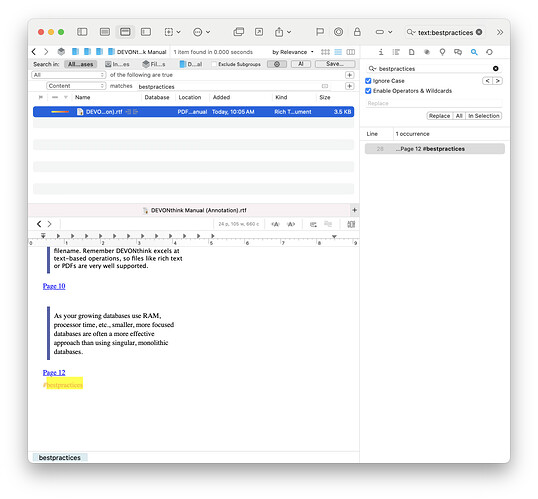
Task: Check the Exclude Subgroups checkbox
Action: point(214,64)
